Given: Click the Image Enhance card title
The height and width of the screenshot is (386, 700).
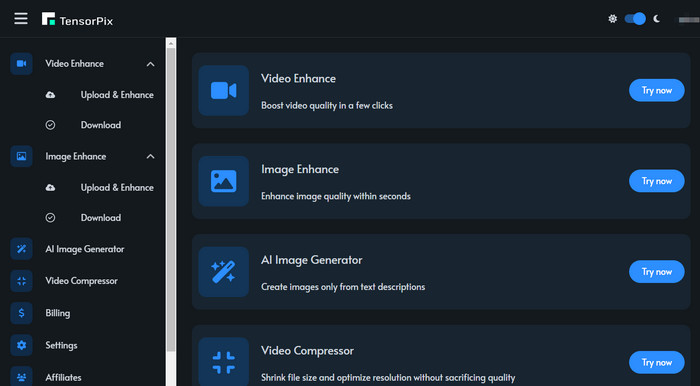Looking at the screenshot, I should [x=300, y=170].
